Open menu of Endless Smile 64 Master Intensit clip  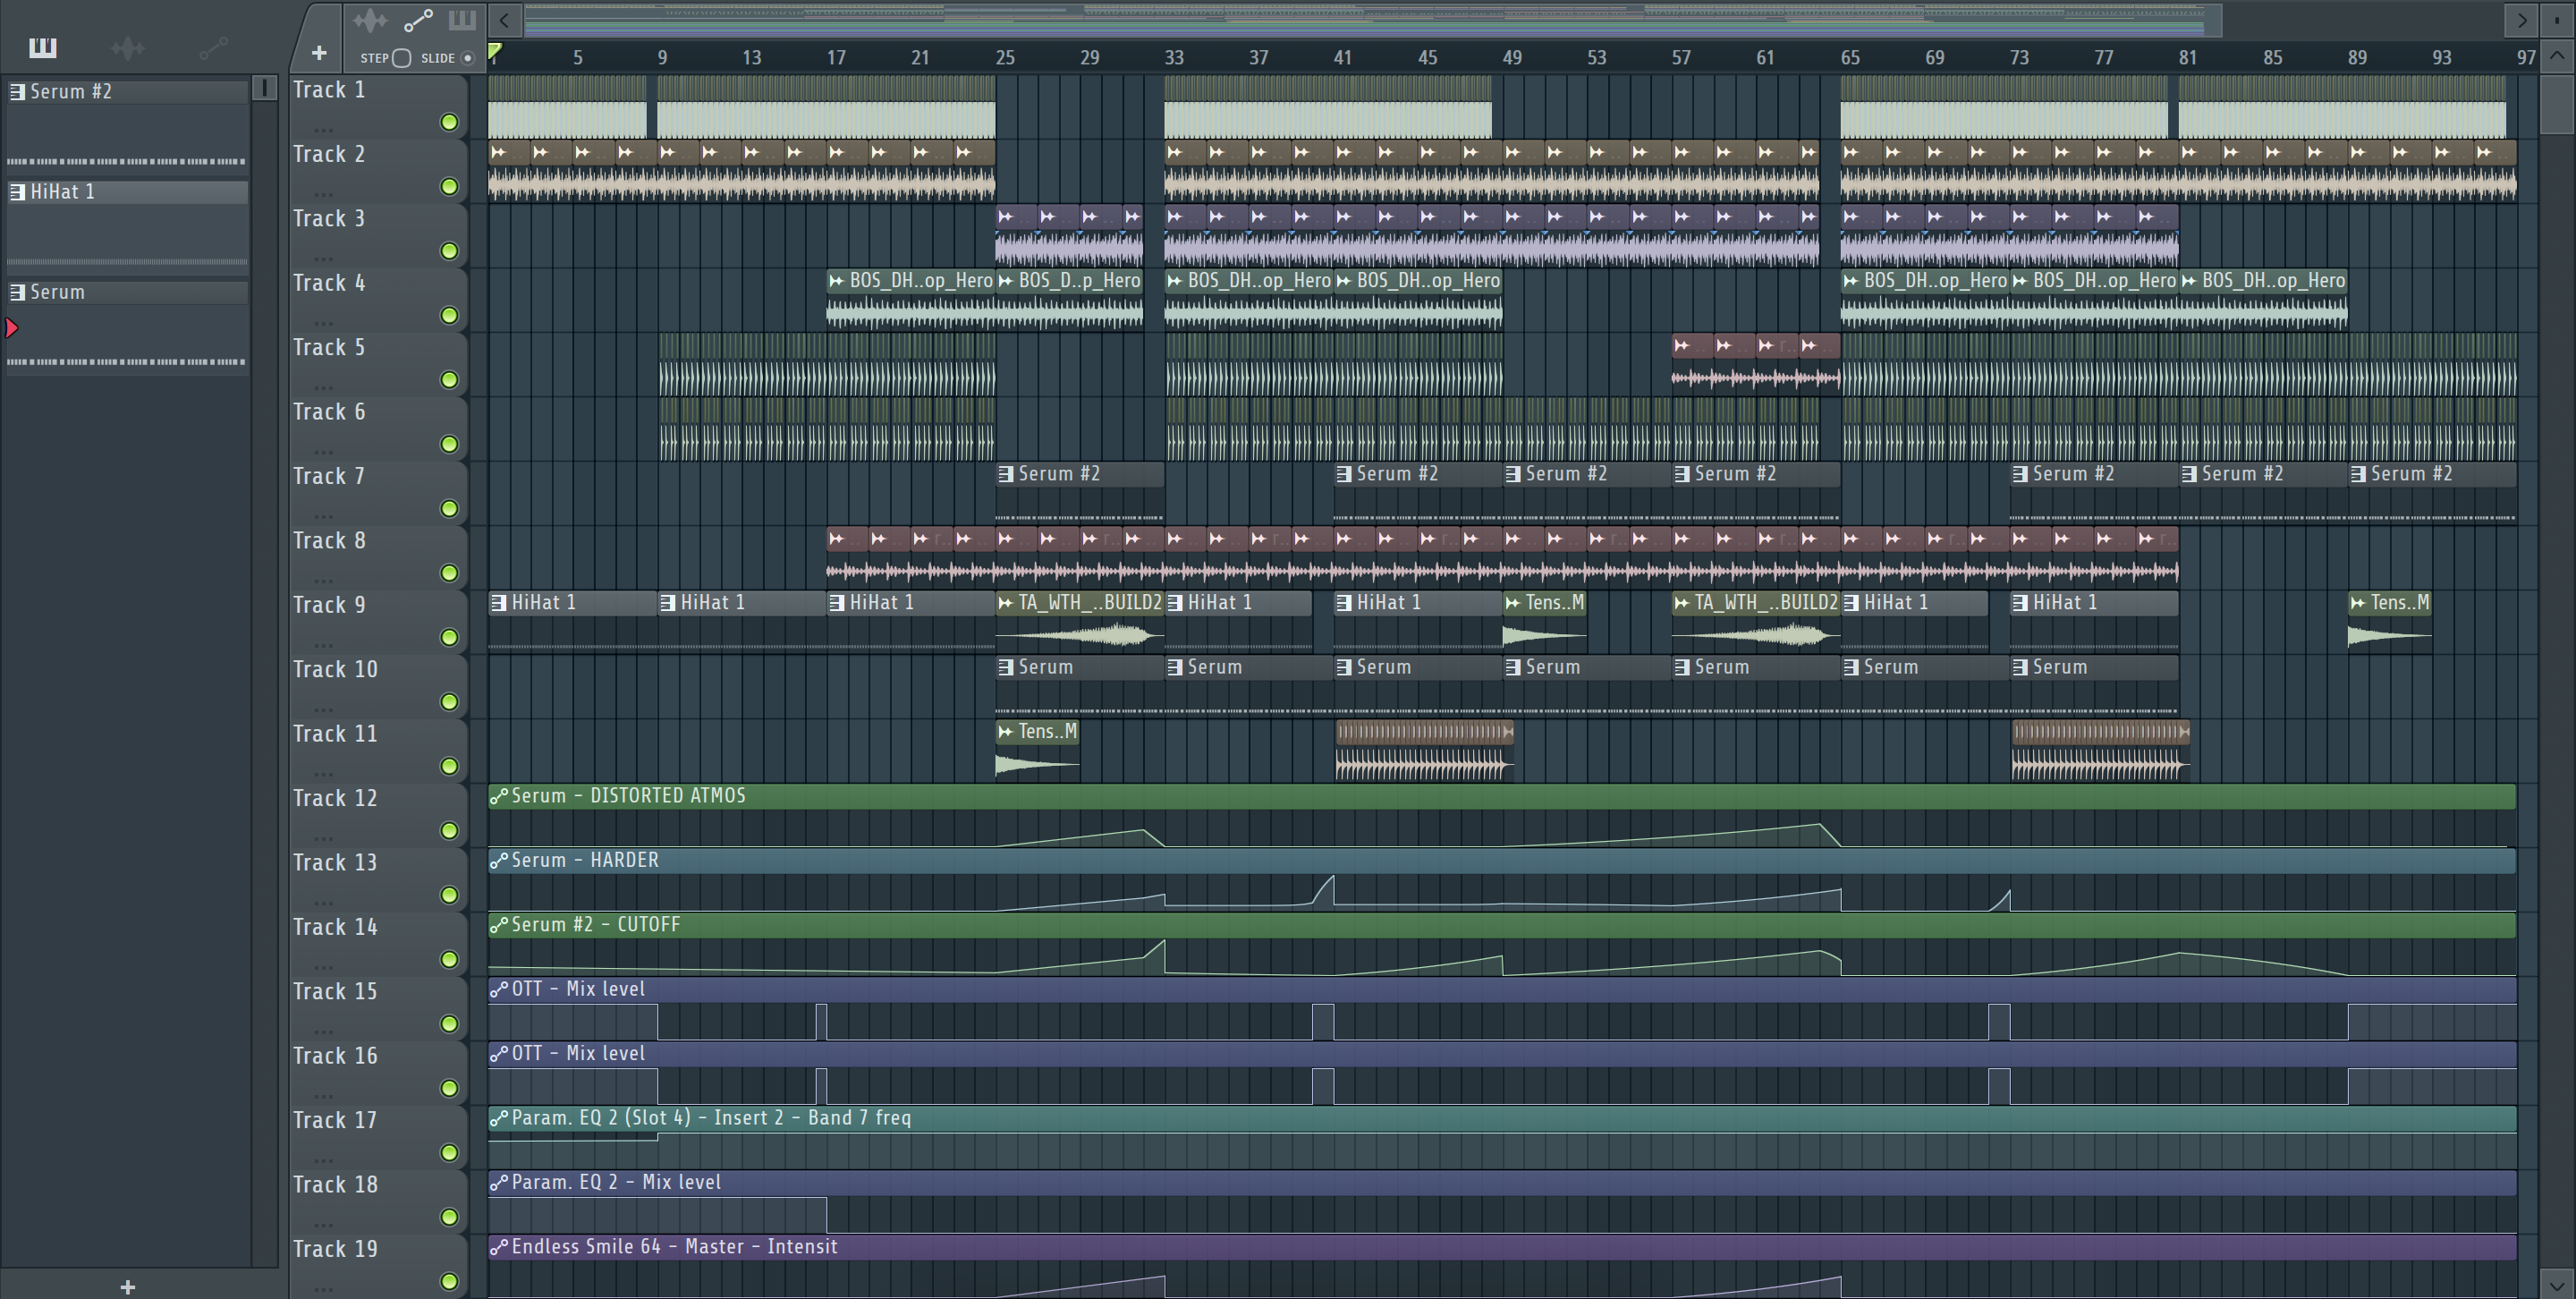pos(498,1248)
